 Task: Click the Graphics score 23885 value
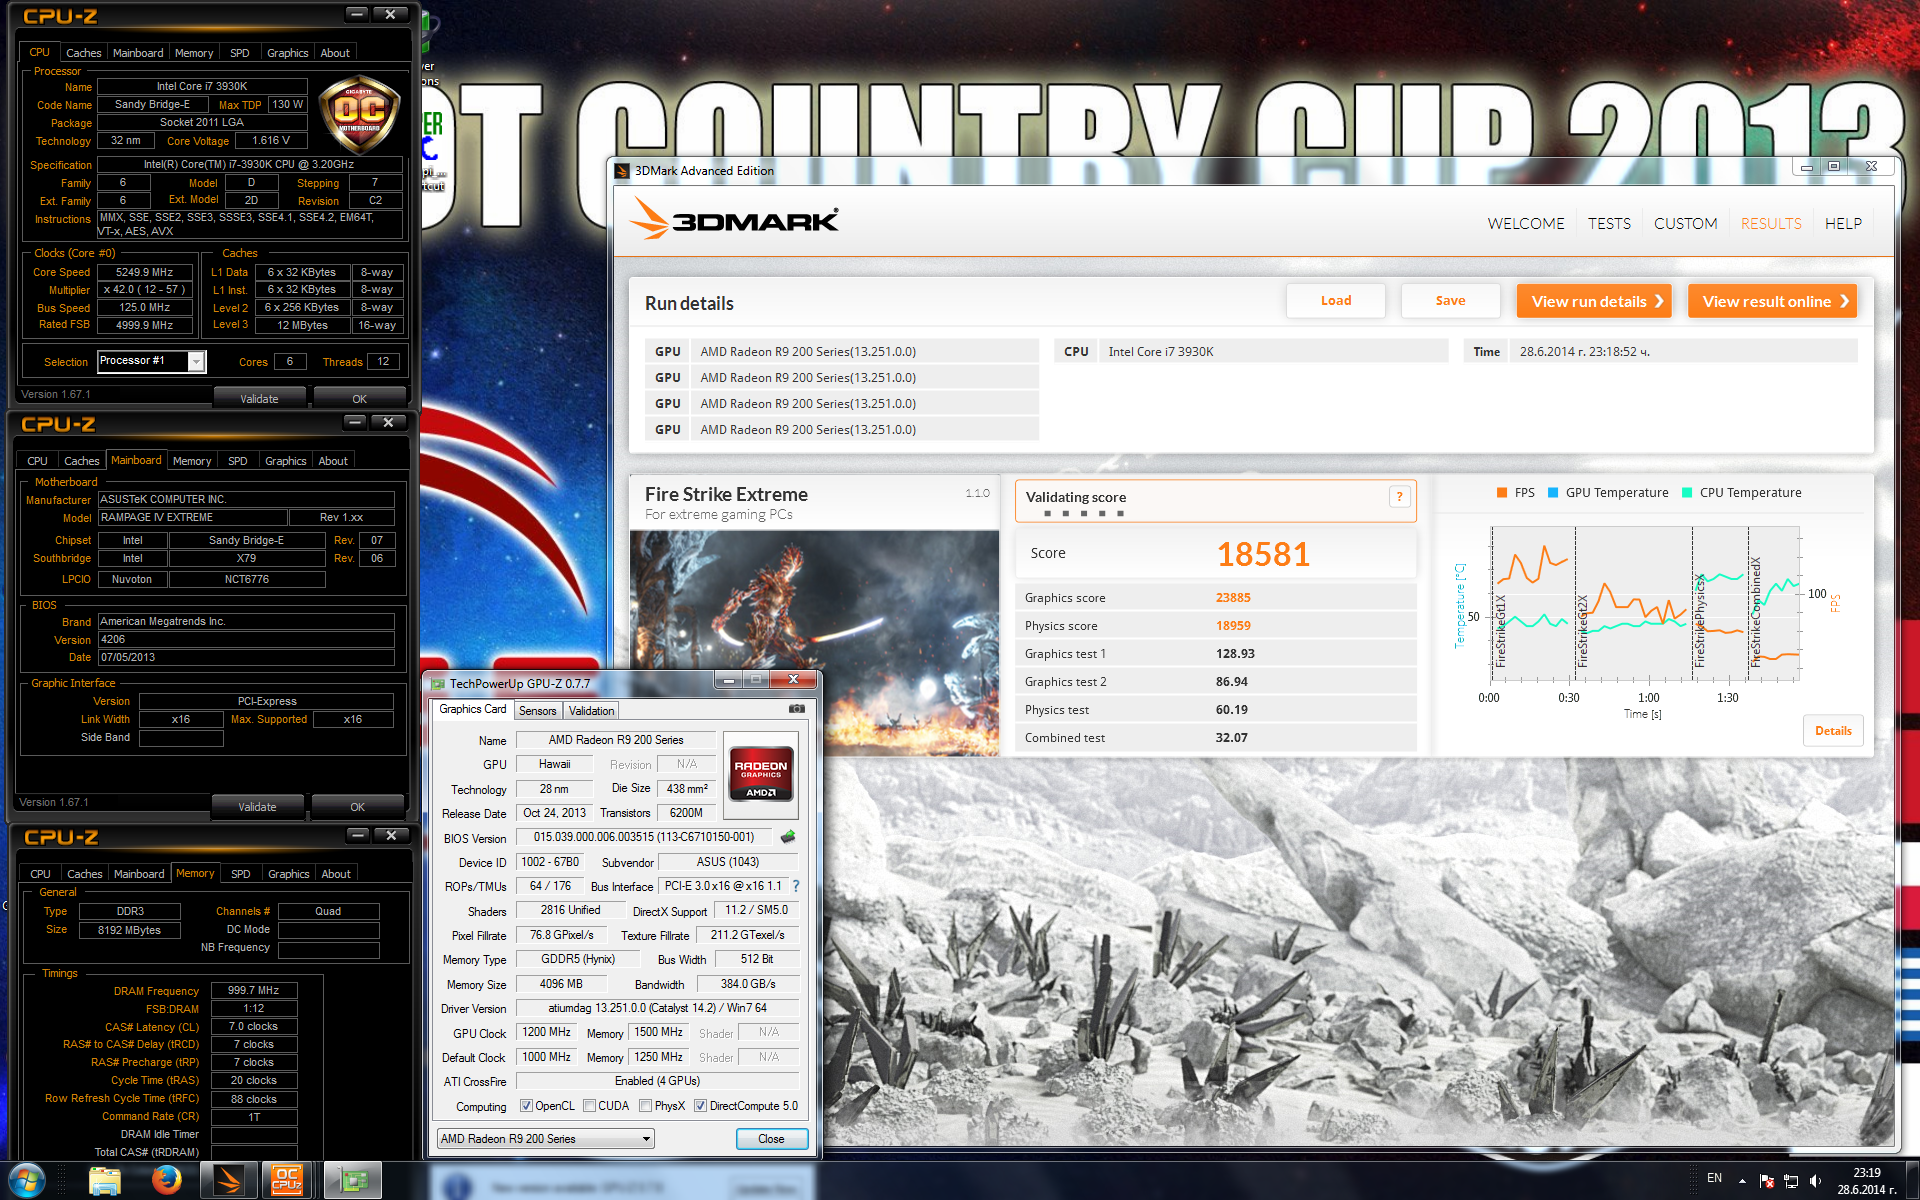pos(1233,598)
